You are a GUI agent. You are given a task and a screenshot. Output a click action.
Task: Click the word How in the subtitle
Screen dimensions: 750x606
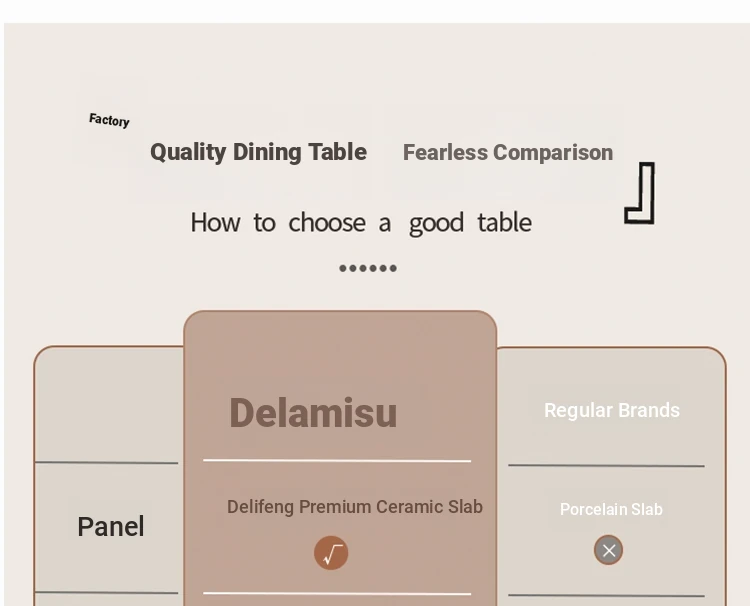tap(215, 222)
